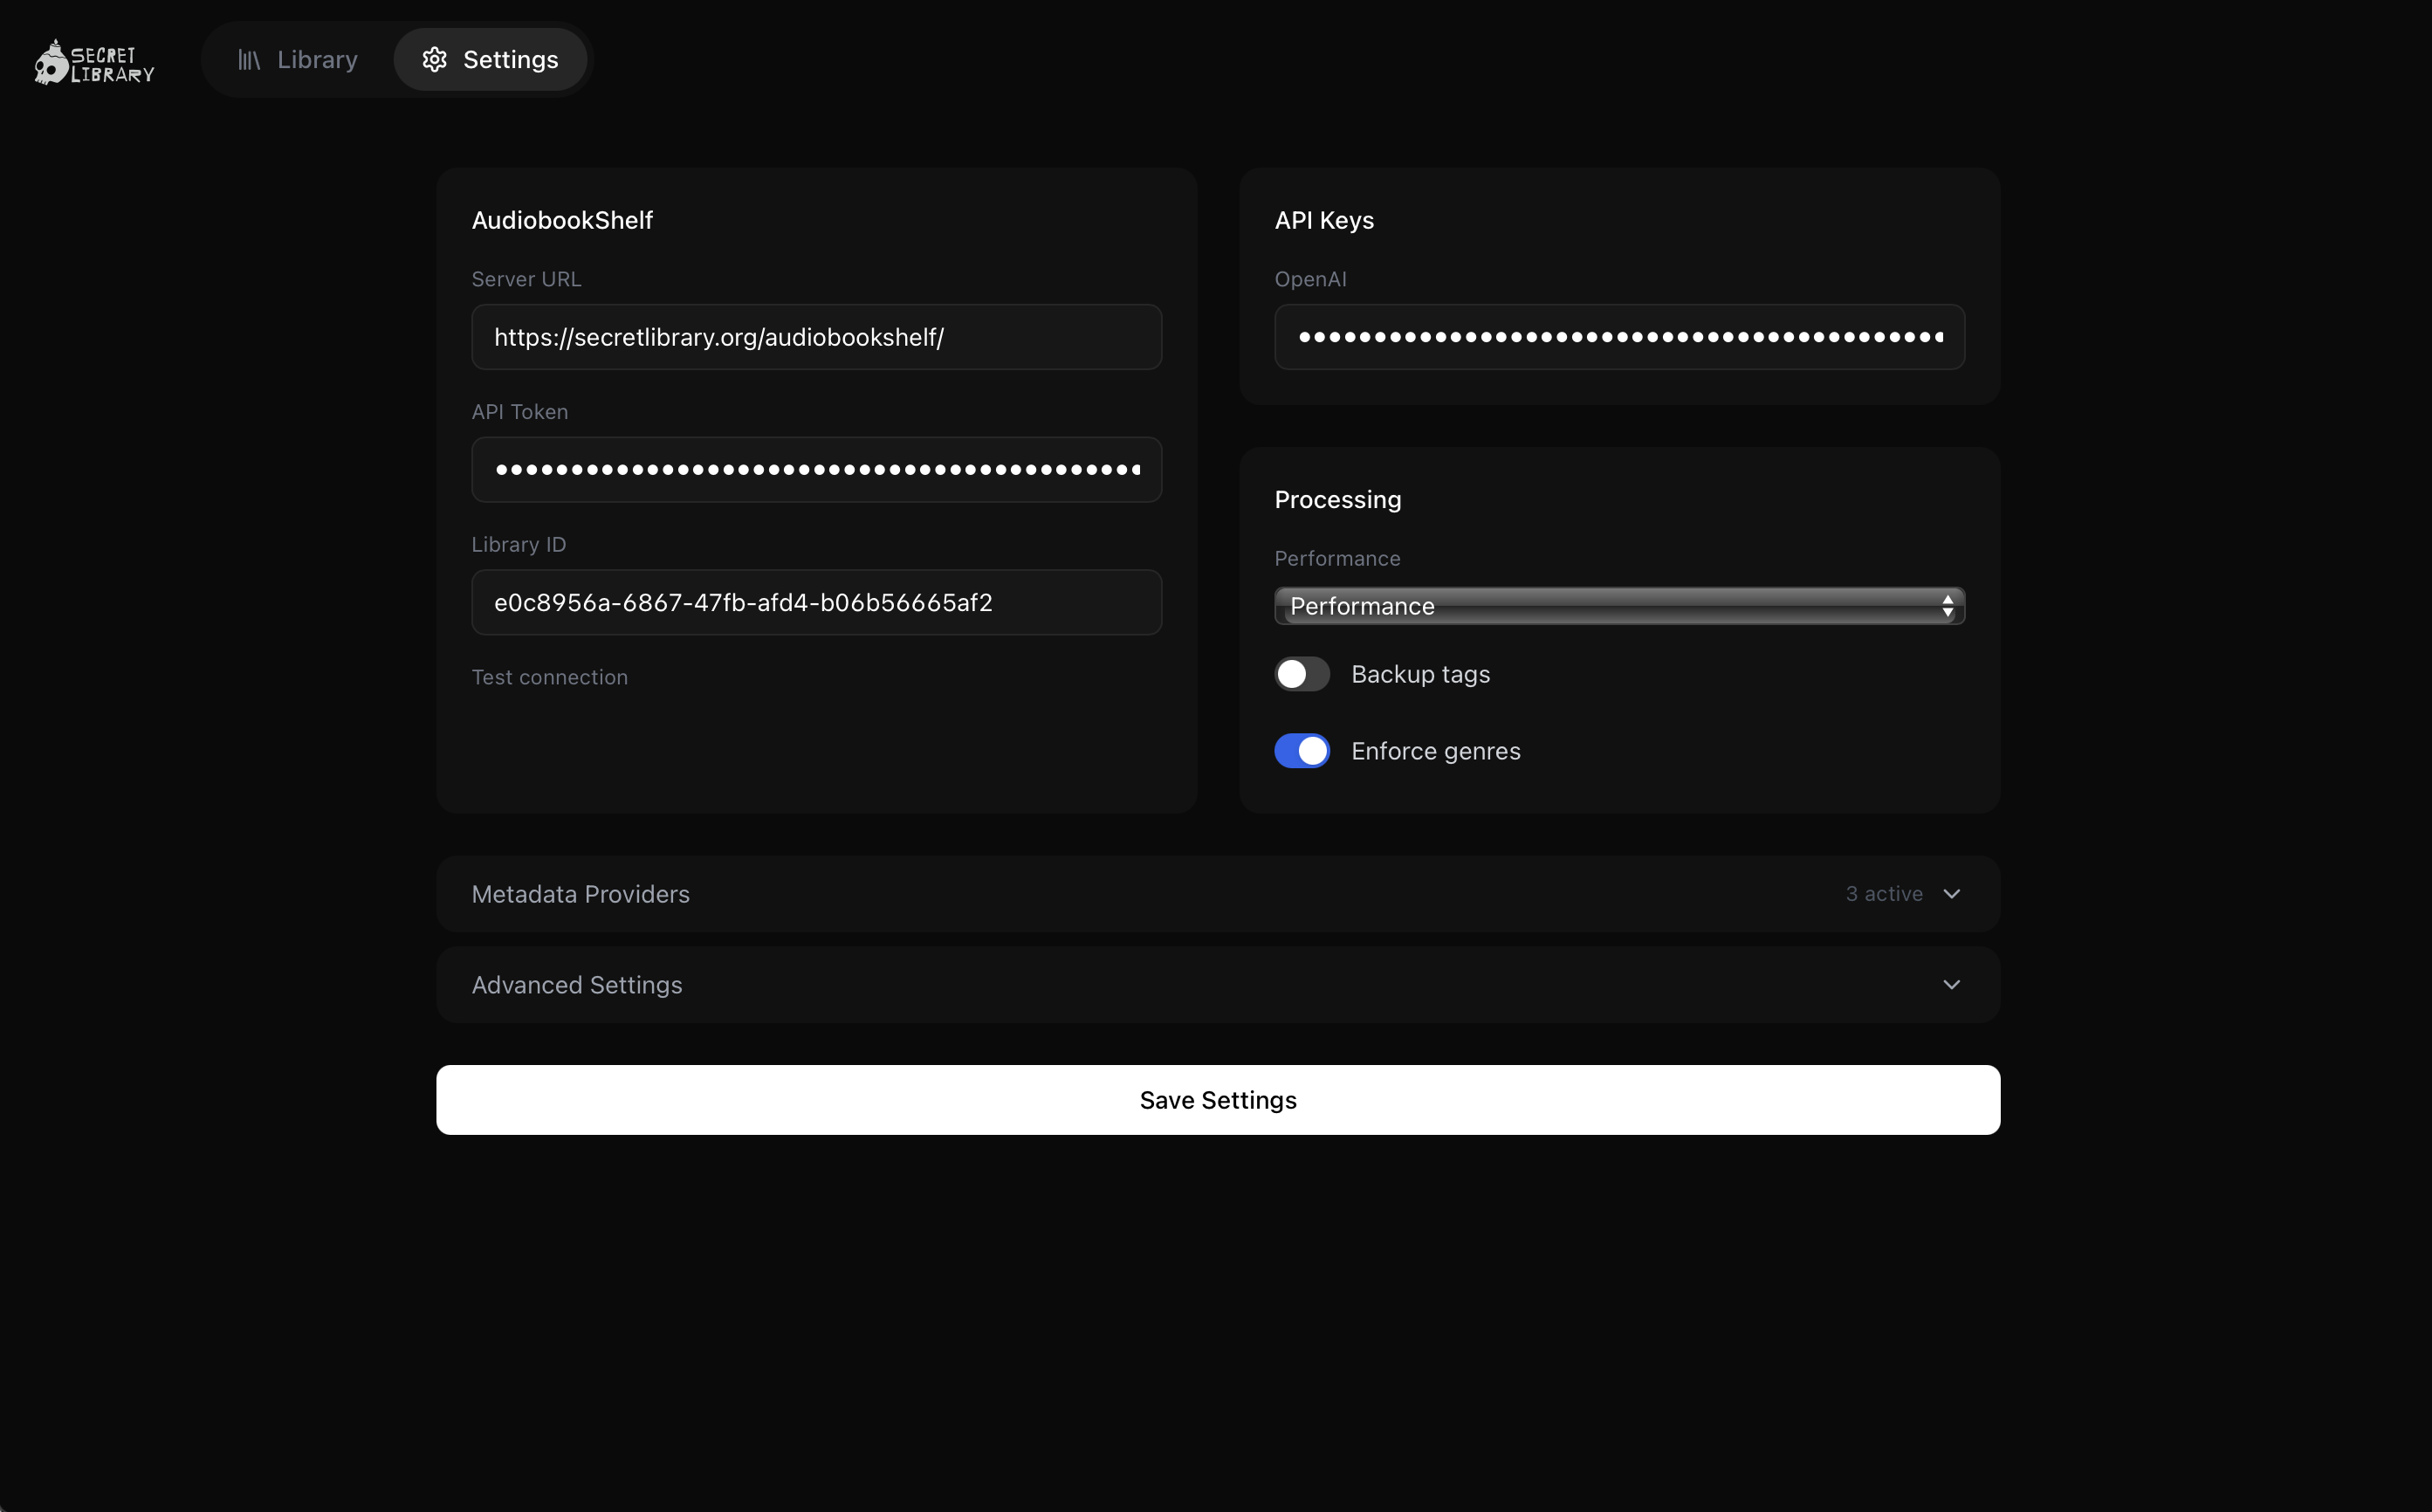The height and width of the screenshot is (1512, 2432).
Task: Select the Settings tab label
Action: point(510,60)
